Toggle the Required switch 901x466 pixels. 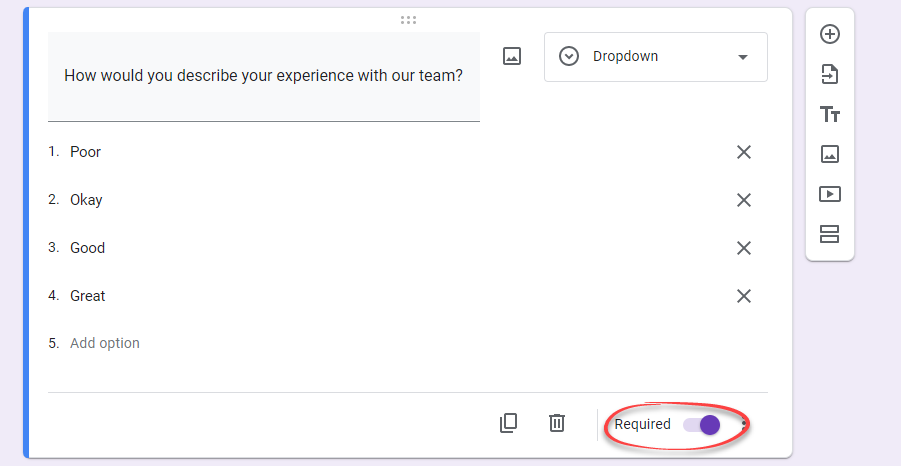point(702,425)
